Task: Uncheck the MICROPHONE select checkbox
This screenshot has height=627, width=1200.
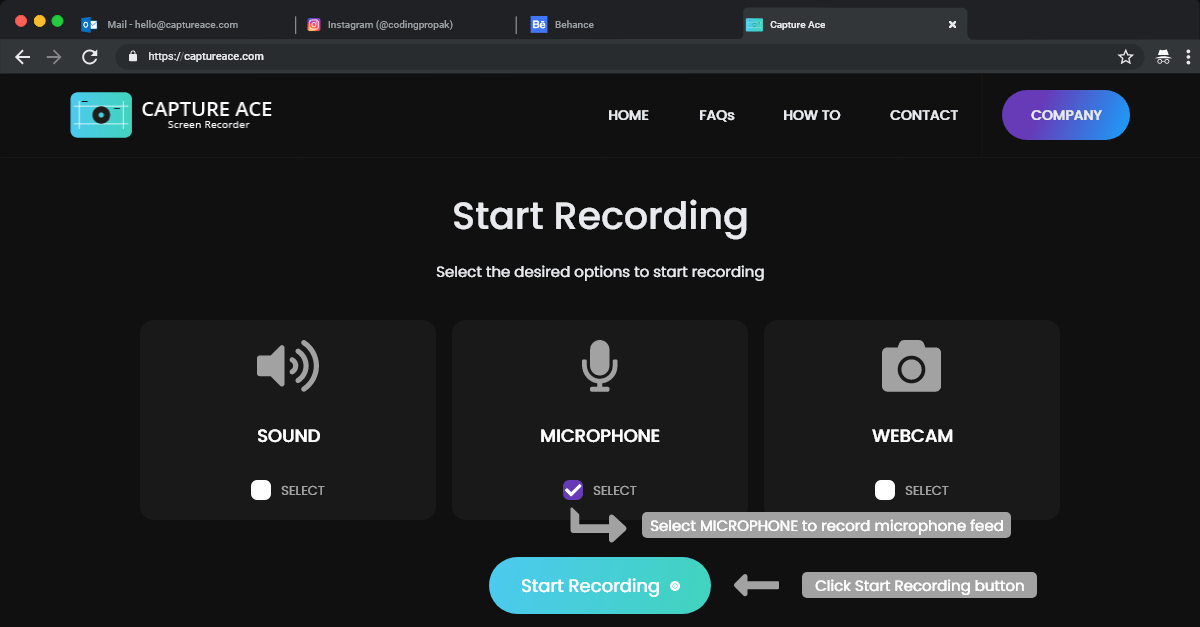Action: (x=573, y=490)
